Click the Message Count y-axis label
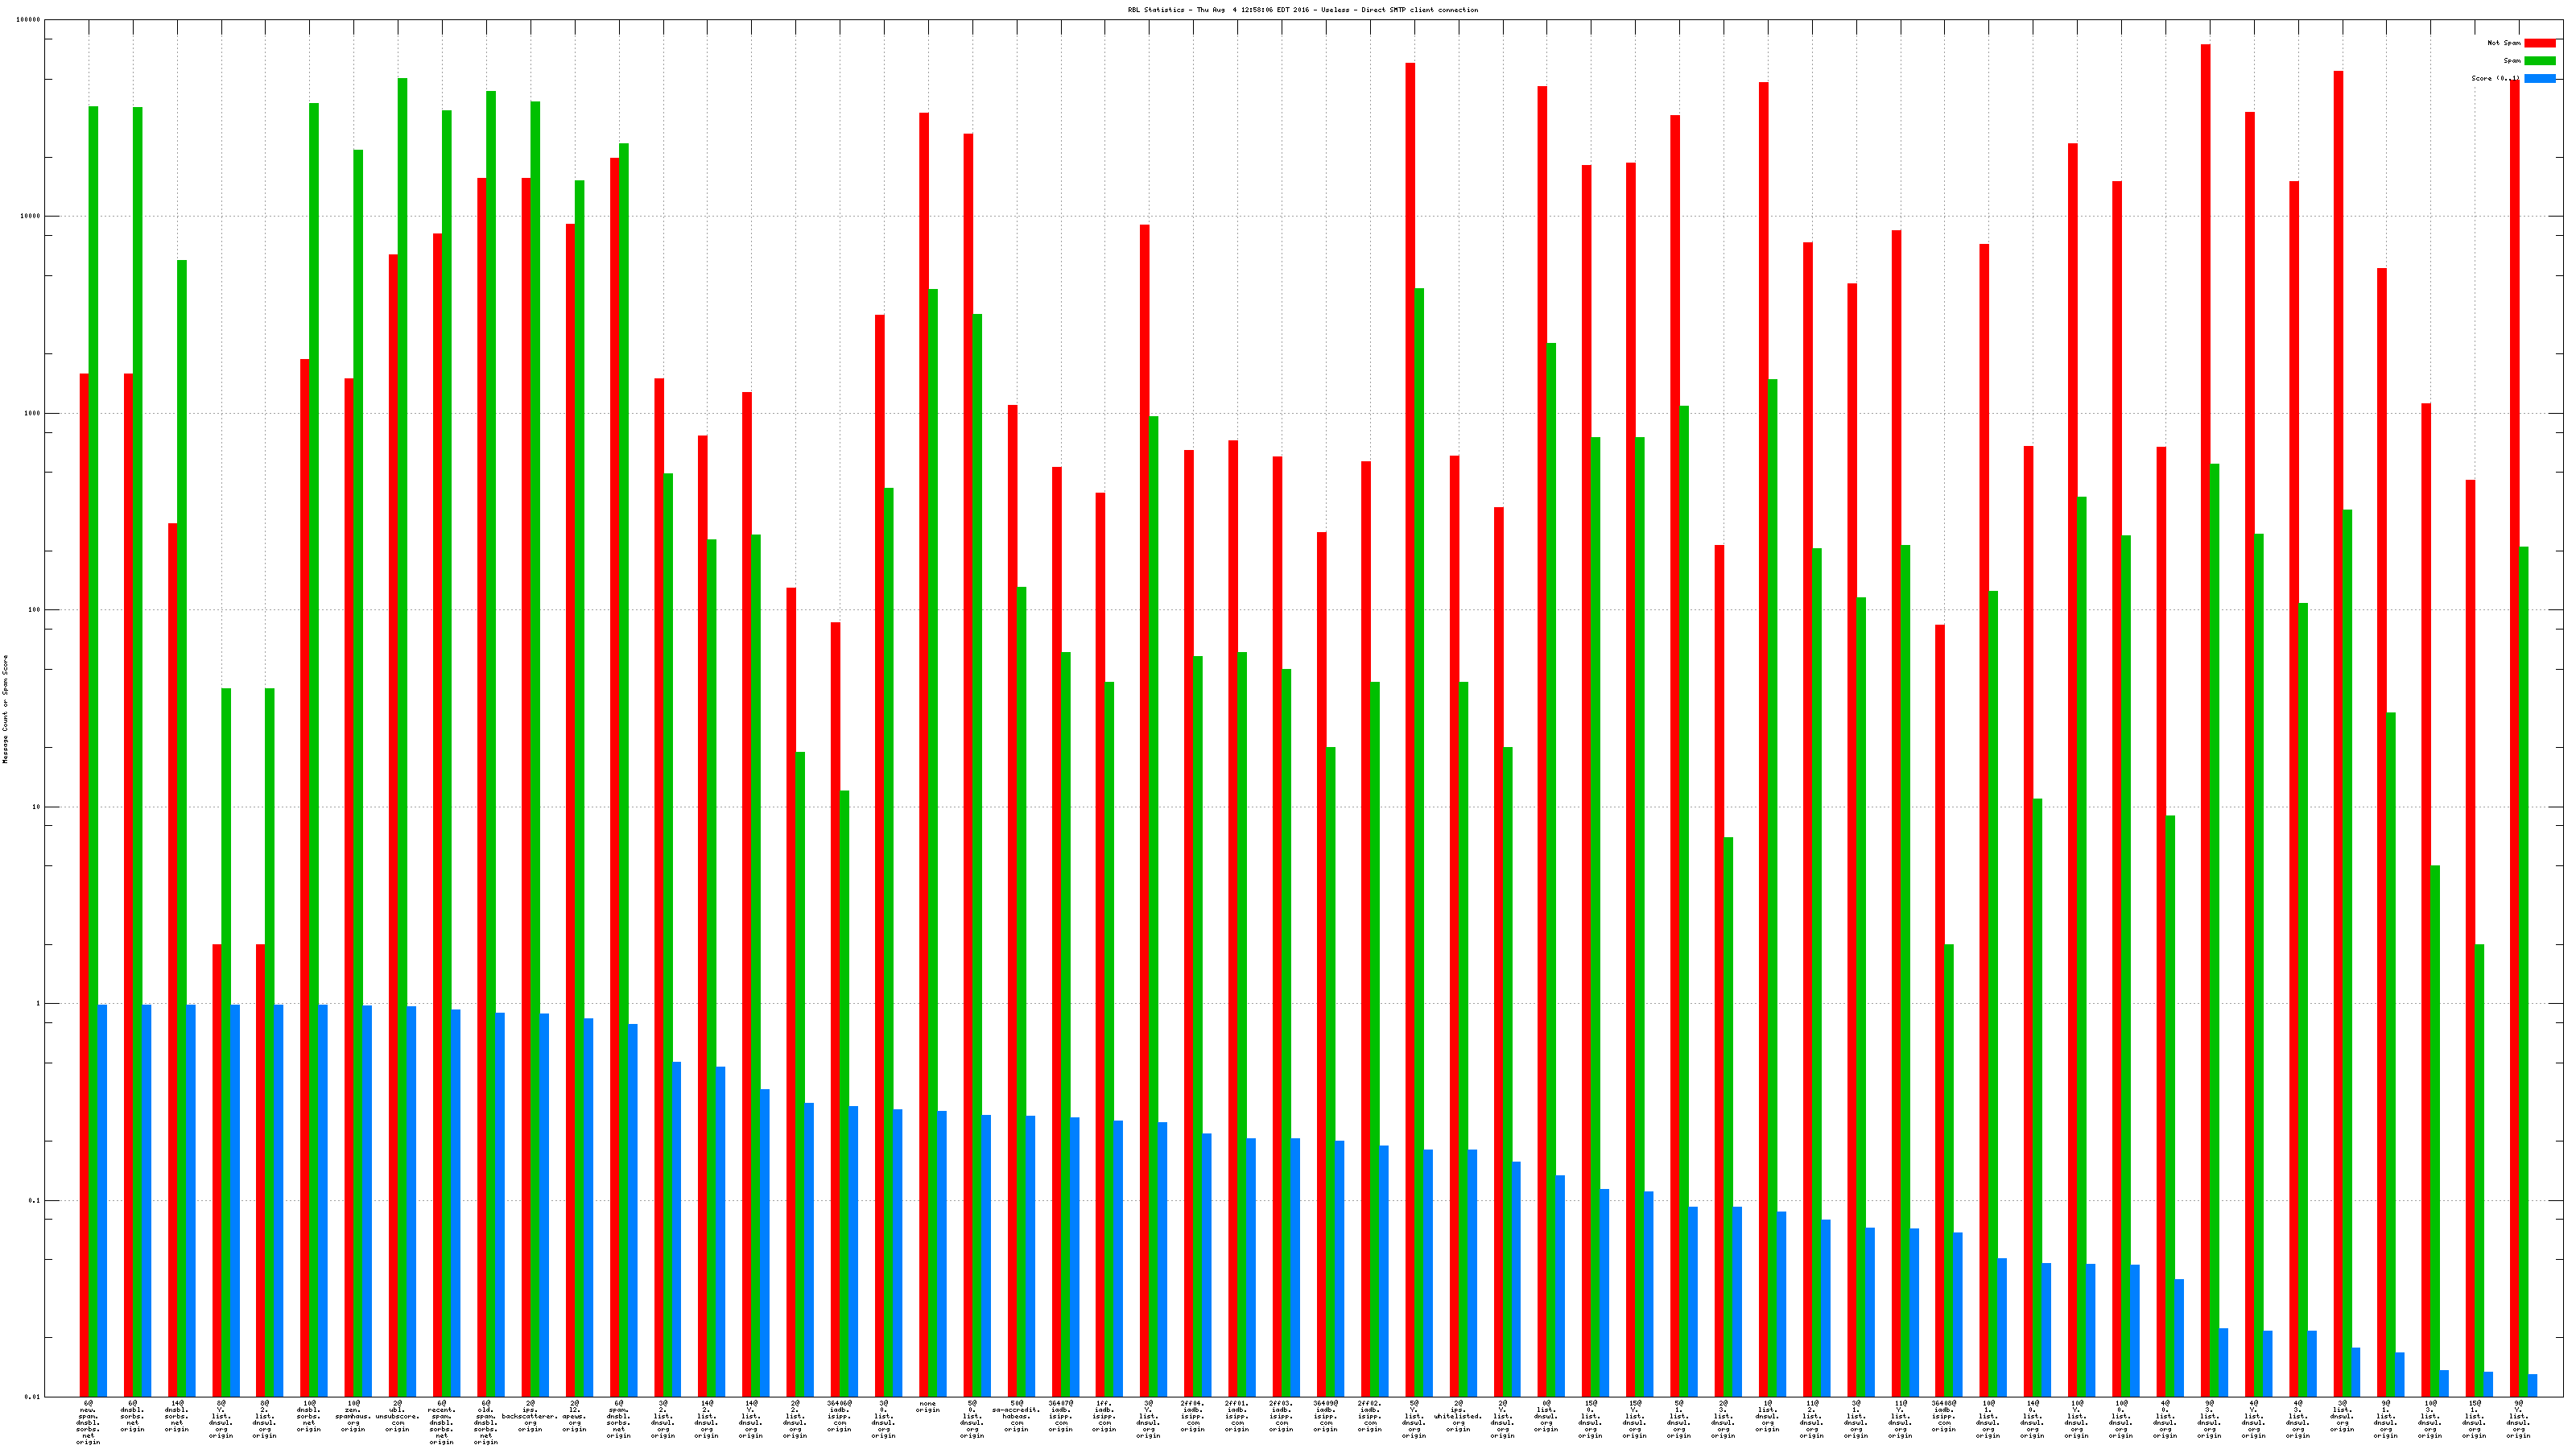Image resolution: width=2576 pixels, height=1449 pixels. tap(5, 709)
